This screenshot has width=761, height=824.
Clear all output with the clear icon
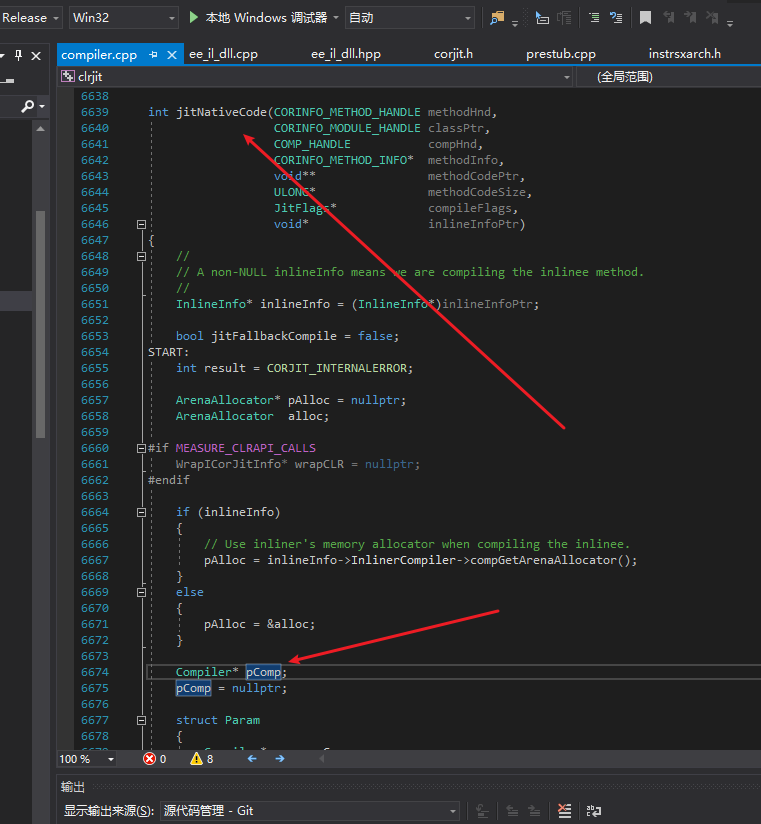click(564, 811)
